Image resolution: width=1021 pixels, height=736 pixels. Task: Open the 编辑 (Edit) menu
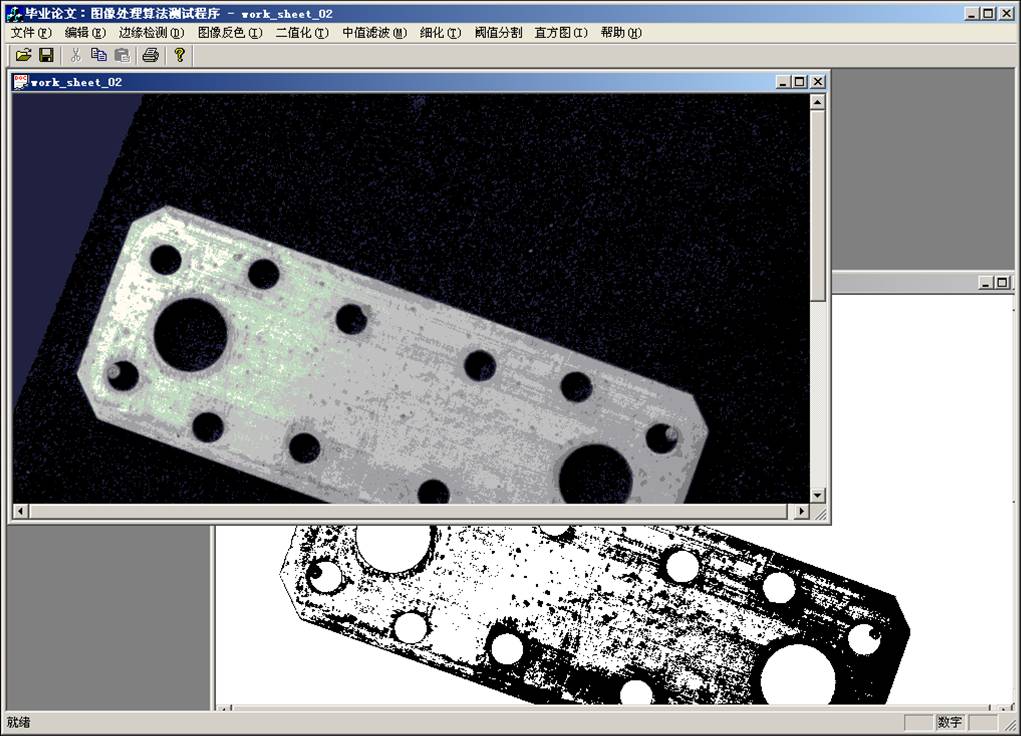(x=84, y=33)
